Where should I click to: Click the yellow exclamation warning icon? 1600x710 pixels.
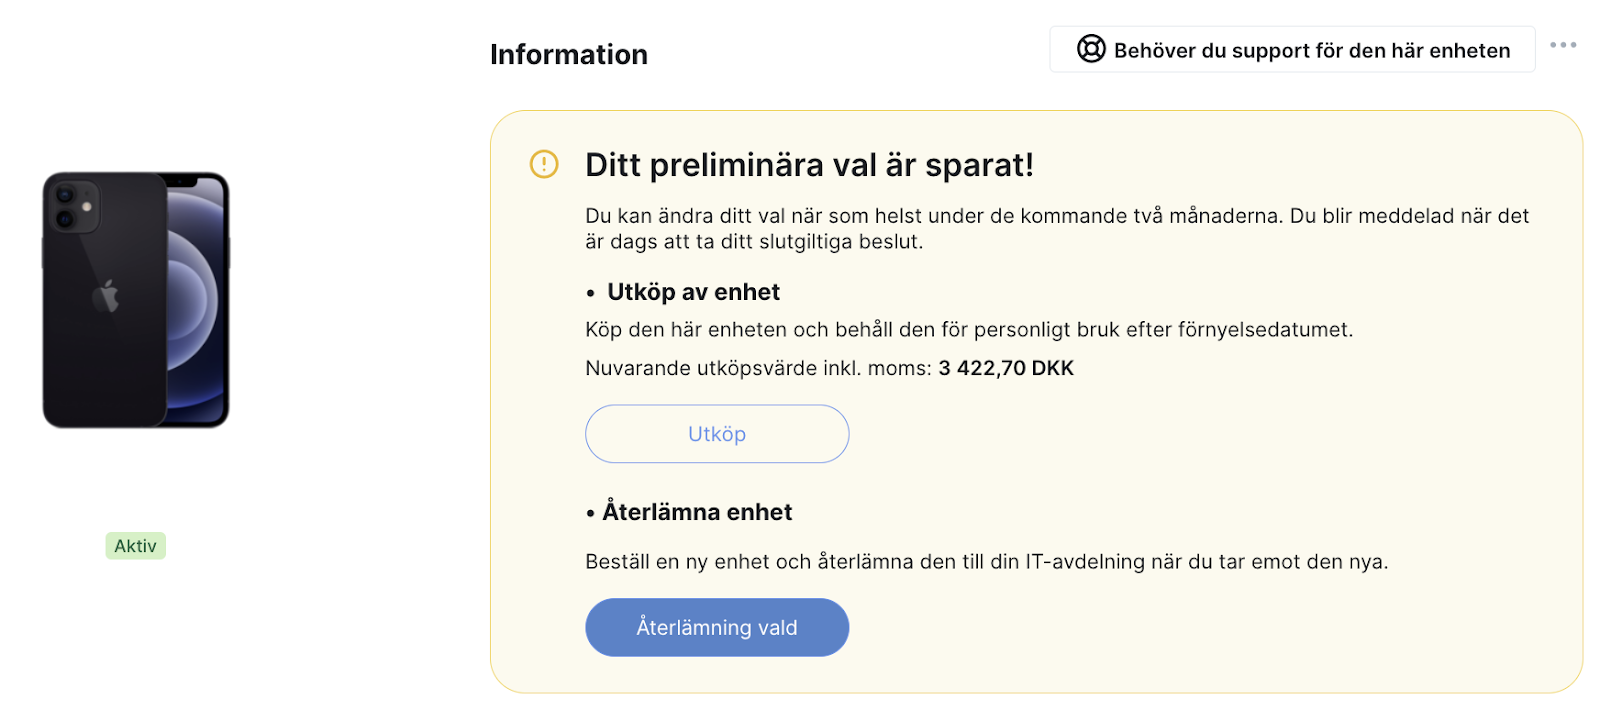[x=544, y=164]
